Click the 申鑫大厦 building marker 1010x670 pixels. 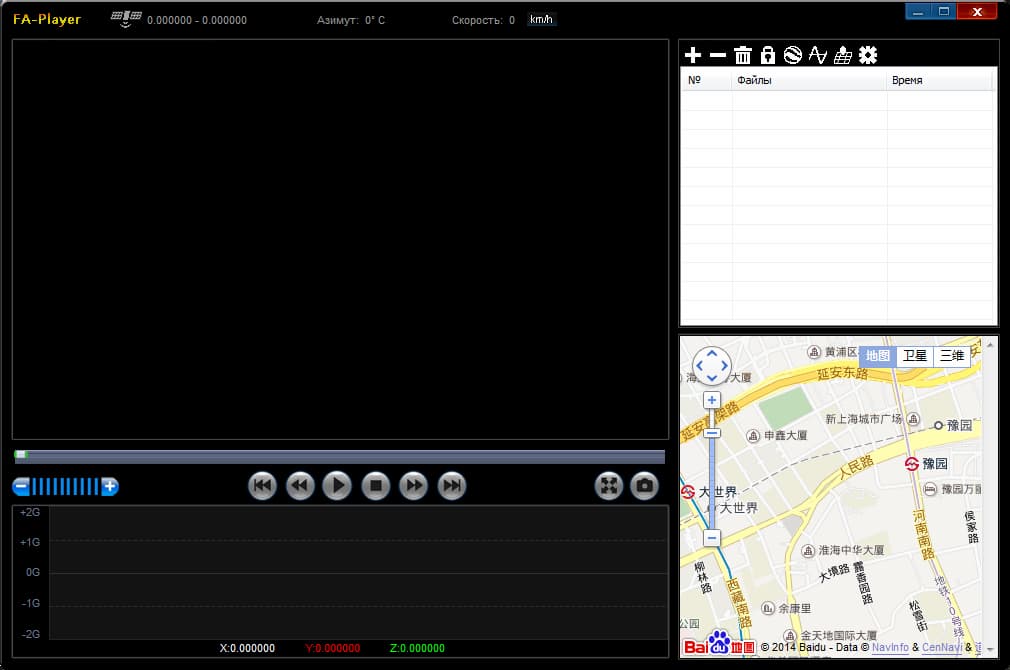click(753, 436)
